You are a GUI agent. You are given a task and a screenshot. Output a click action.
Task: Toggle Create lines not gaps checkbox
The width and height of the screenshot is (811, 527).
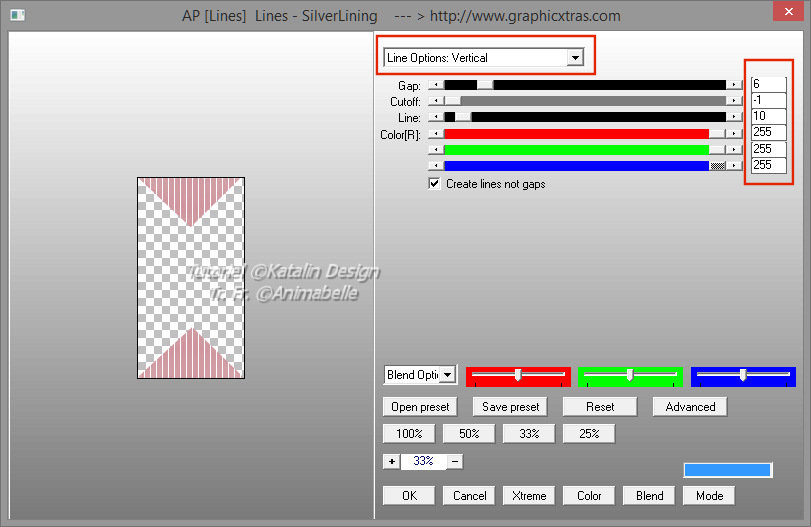click(434, 184)
